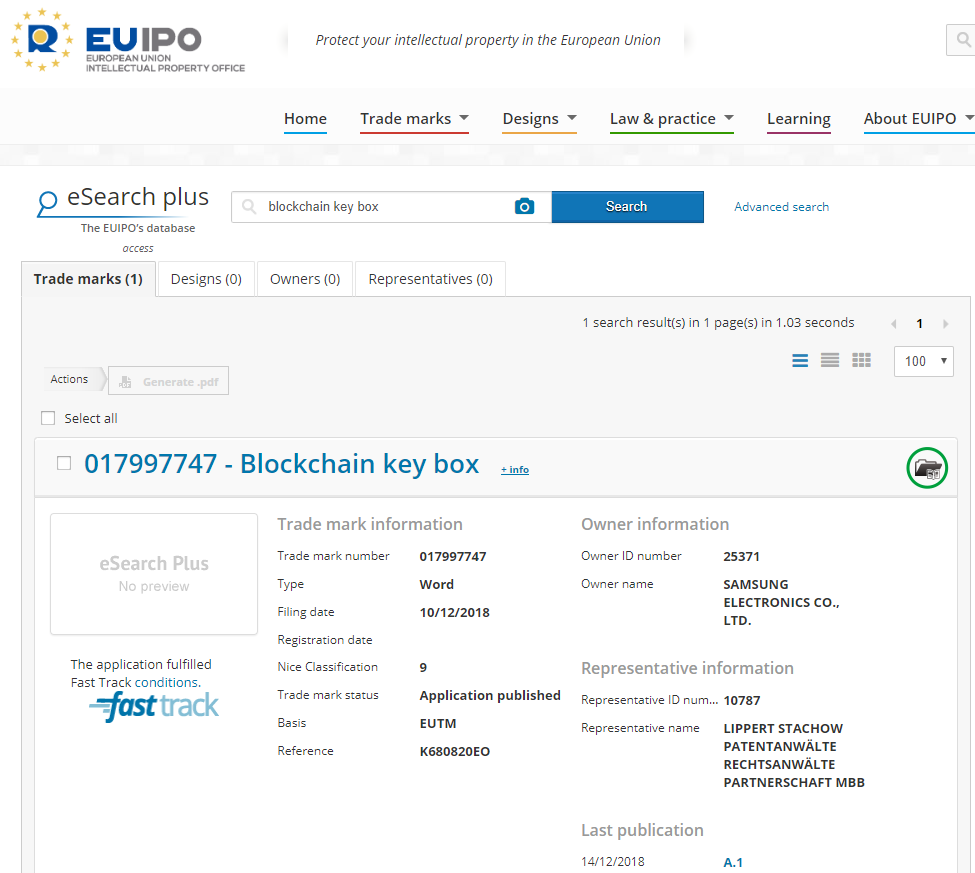The image size is (975, 873).
Task: Expand the Designs menu
Action: (540, 119)
